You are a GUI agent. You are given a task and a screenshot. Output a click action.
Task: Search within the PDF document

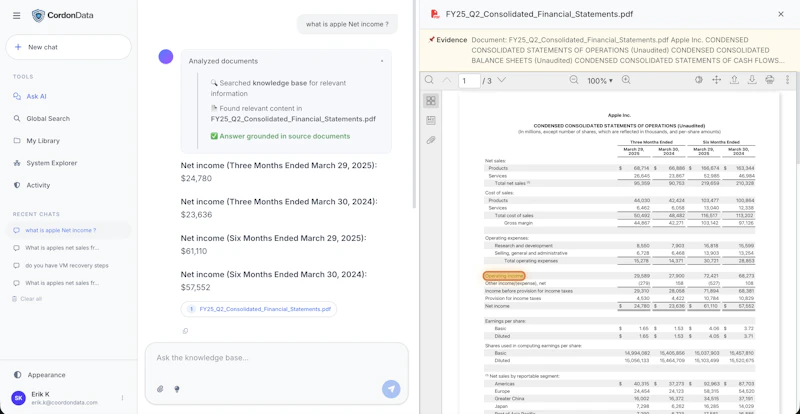coord(429,80)
